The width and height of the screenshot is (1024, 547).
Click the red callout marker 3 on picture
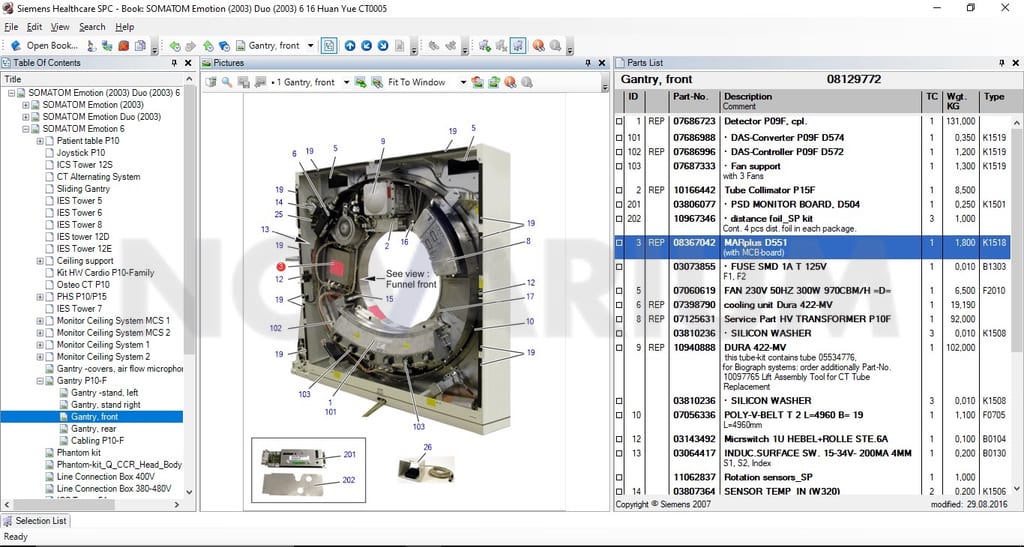(x=281, y=267)
